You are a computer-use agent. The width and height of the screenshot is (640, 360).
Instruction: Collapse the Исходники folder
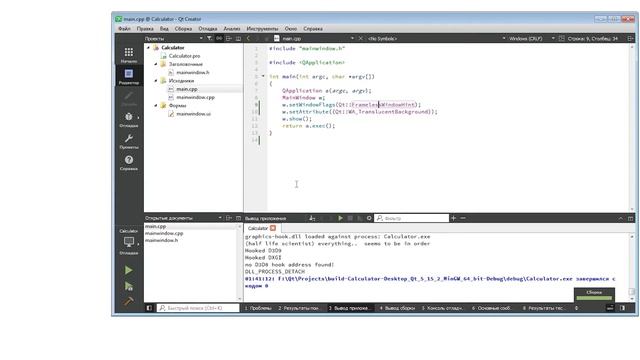coord(156,81)
